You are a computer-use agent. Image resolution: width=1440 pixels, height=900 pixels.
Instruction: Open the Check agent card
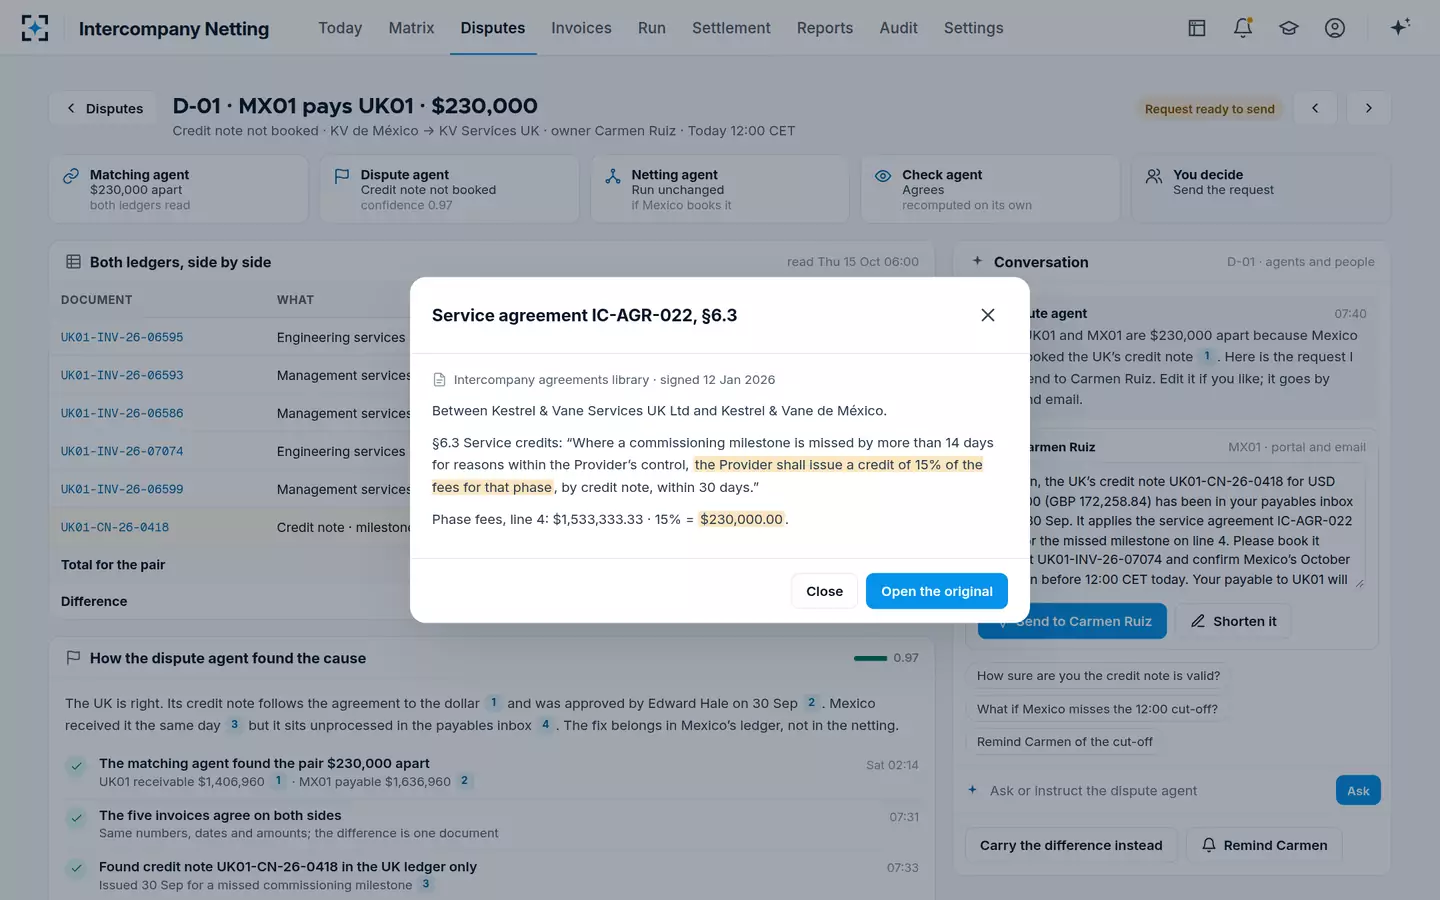coord(990,189)
